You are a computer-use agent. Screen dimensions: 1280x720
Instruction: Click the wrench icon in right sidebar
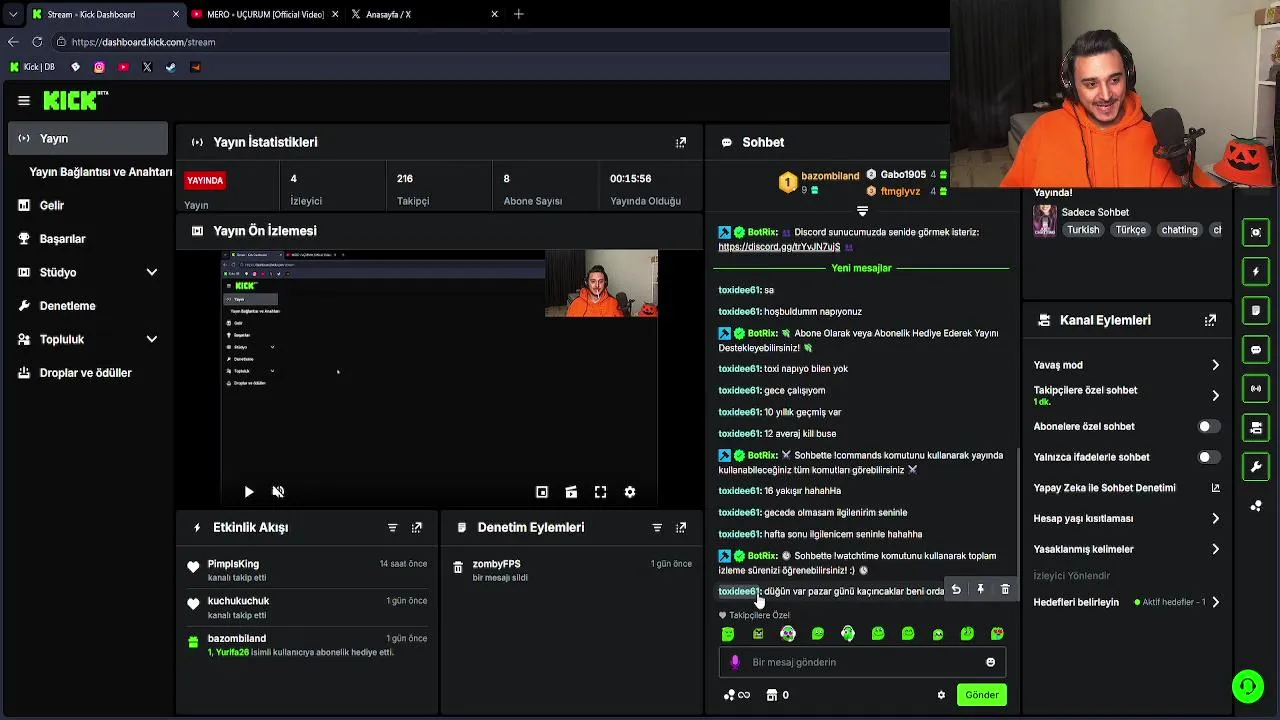coord(1256,467)
